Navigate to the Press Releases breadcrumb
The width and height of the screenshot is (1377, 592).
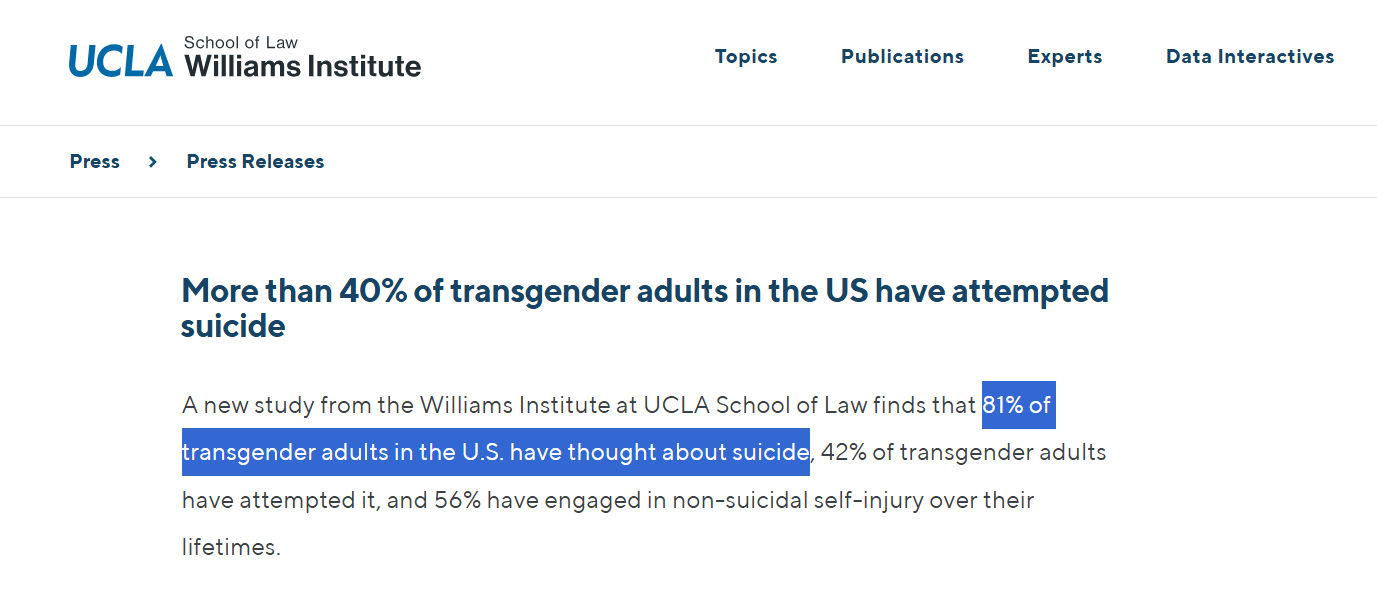255,161
